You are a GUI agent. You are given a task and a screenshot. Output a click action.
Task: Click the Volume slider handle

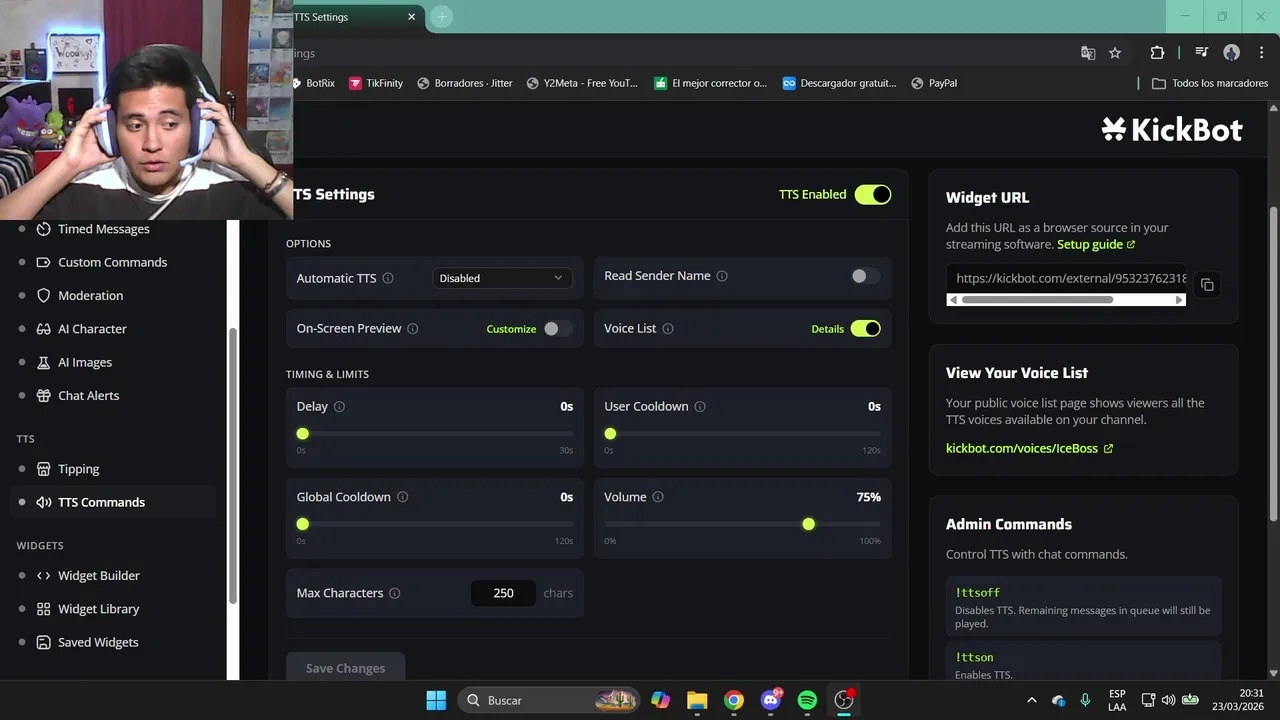pyautogui.click(x=808, y=524)
